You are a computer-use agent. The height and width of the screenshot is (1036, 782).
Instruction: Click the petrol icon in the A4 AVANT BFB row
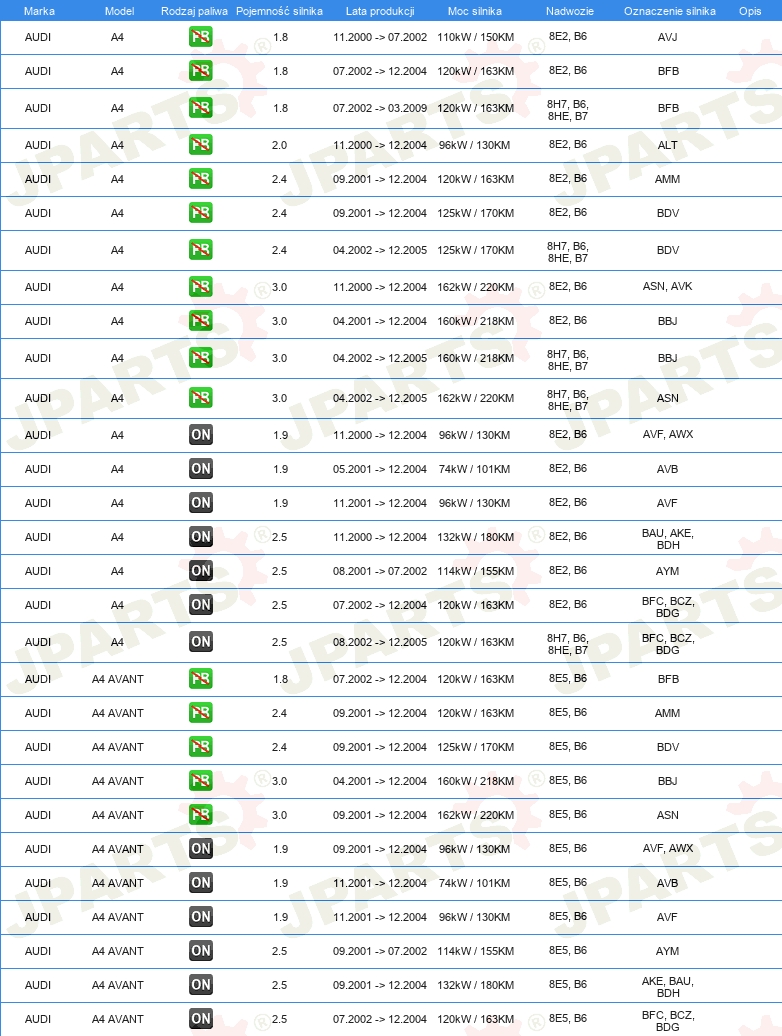[201, 679]
